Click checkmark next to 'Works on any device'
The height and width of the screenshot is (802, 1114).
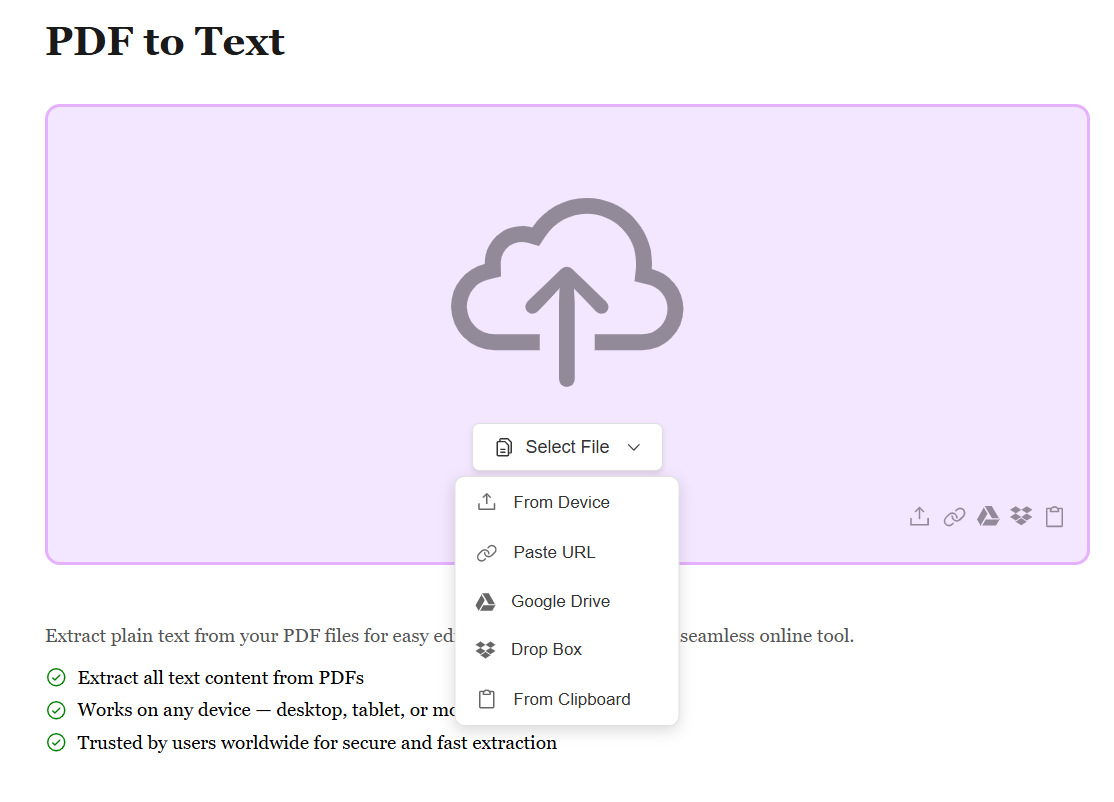pyautogui.click(x=56, y=710)
